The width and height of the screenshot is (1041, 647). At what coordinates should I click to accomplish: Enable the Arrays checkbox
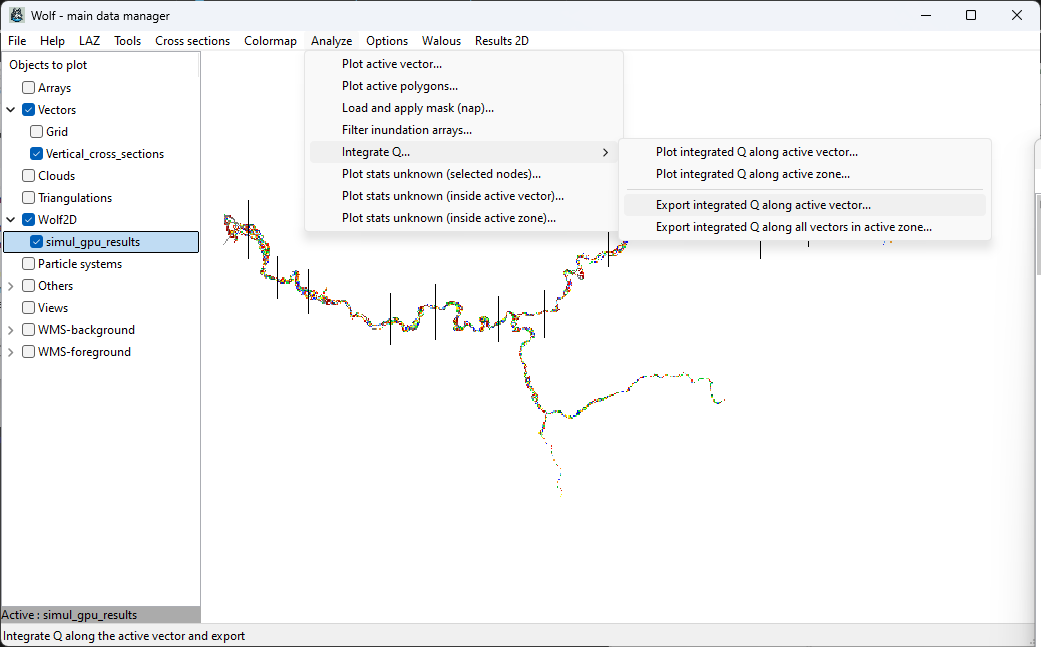click(x=29, y=88)
